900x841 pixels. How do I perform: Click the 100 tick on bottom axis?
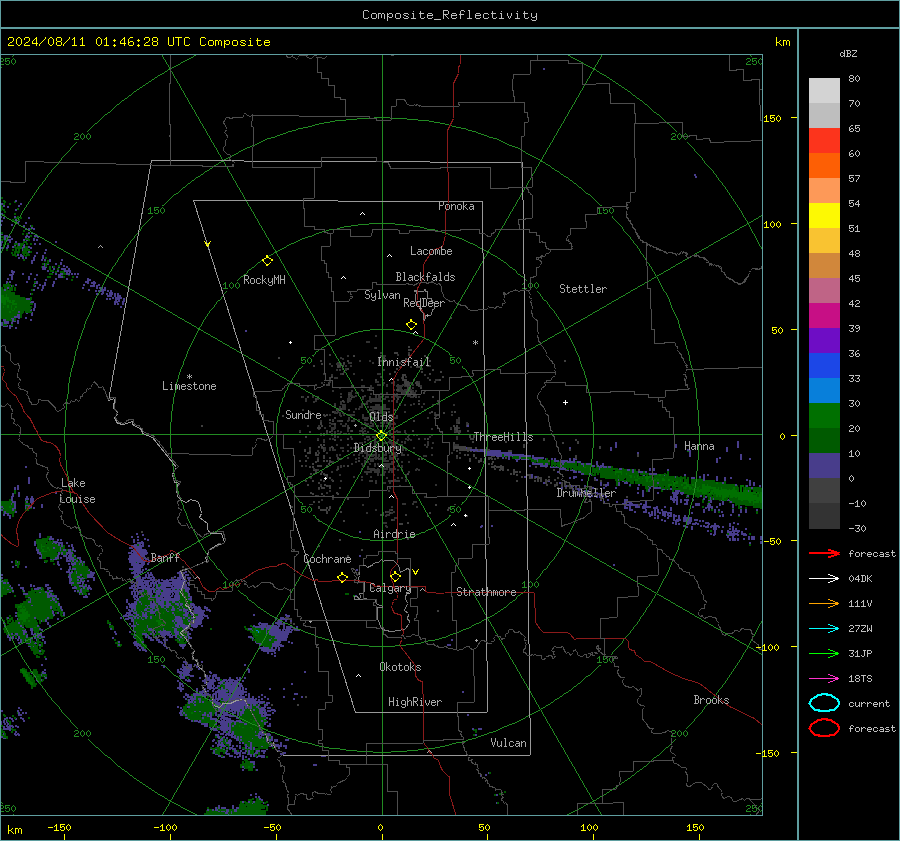[x=589, y=828]
